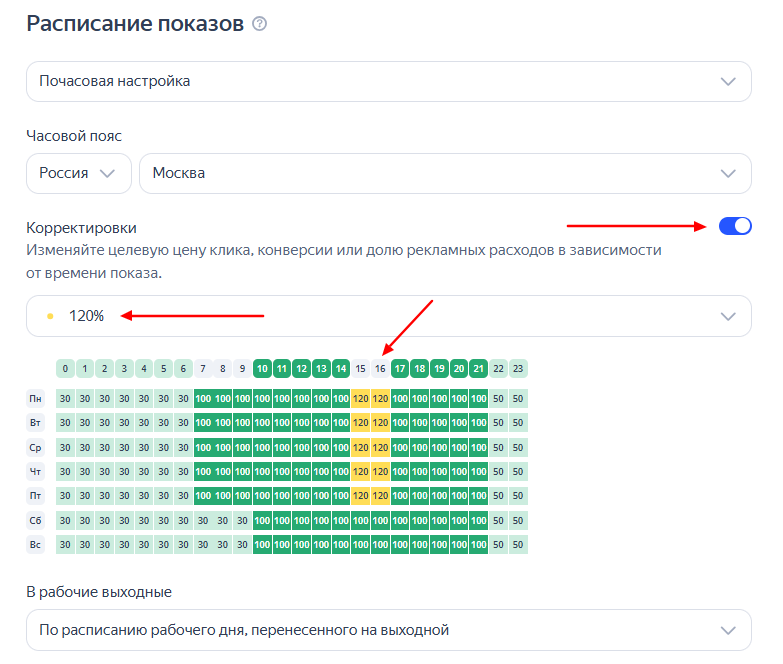
Task: Select the Пн row label
Action: 35,398
